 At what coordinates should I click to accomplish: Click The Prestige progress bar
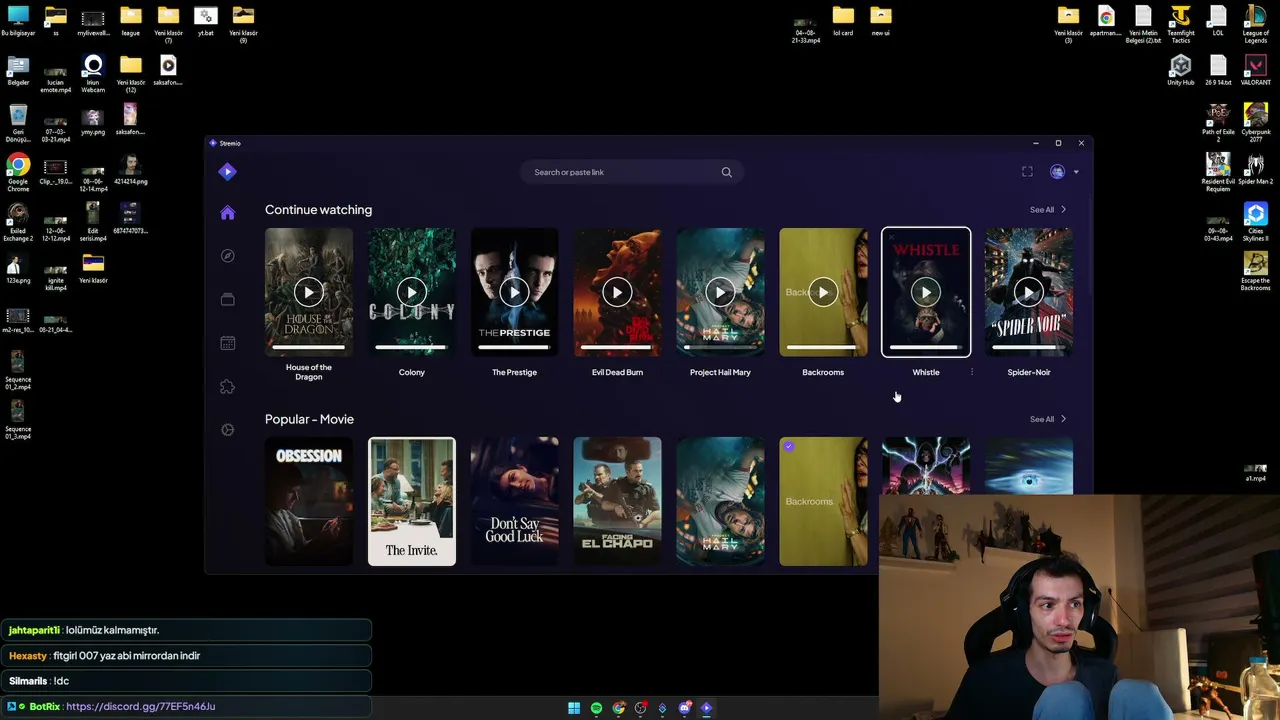click(x=514, y=348)
